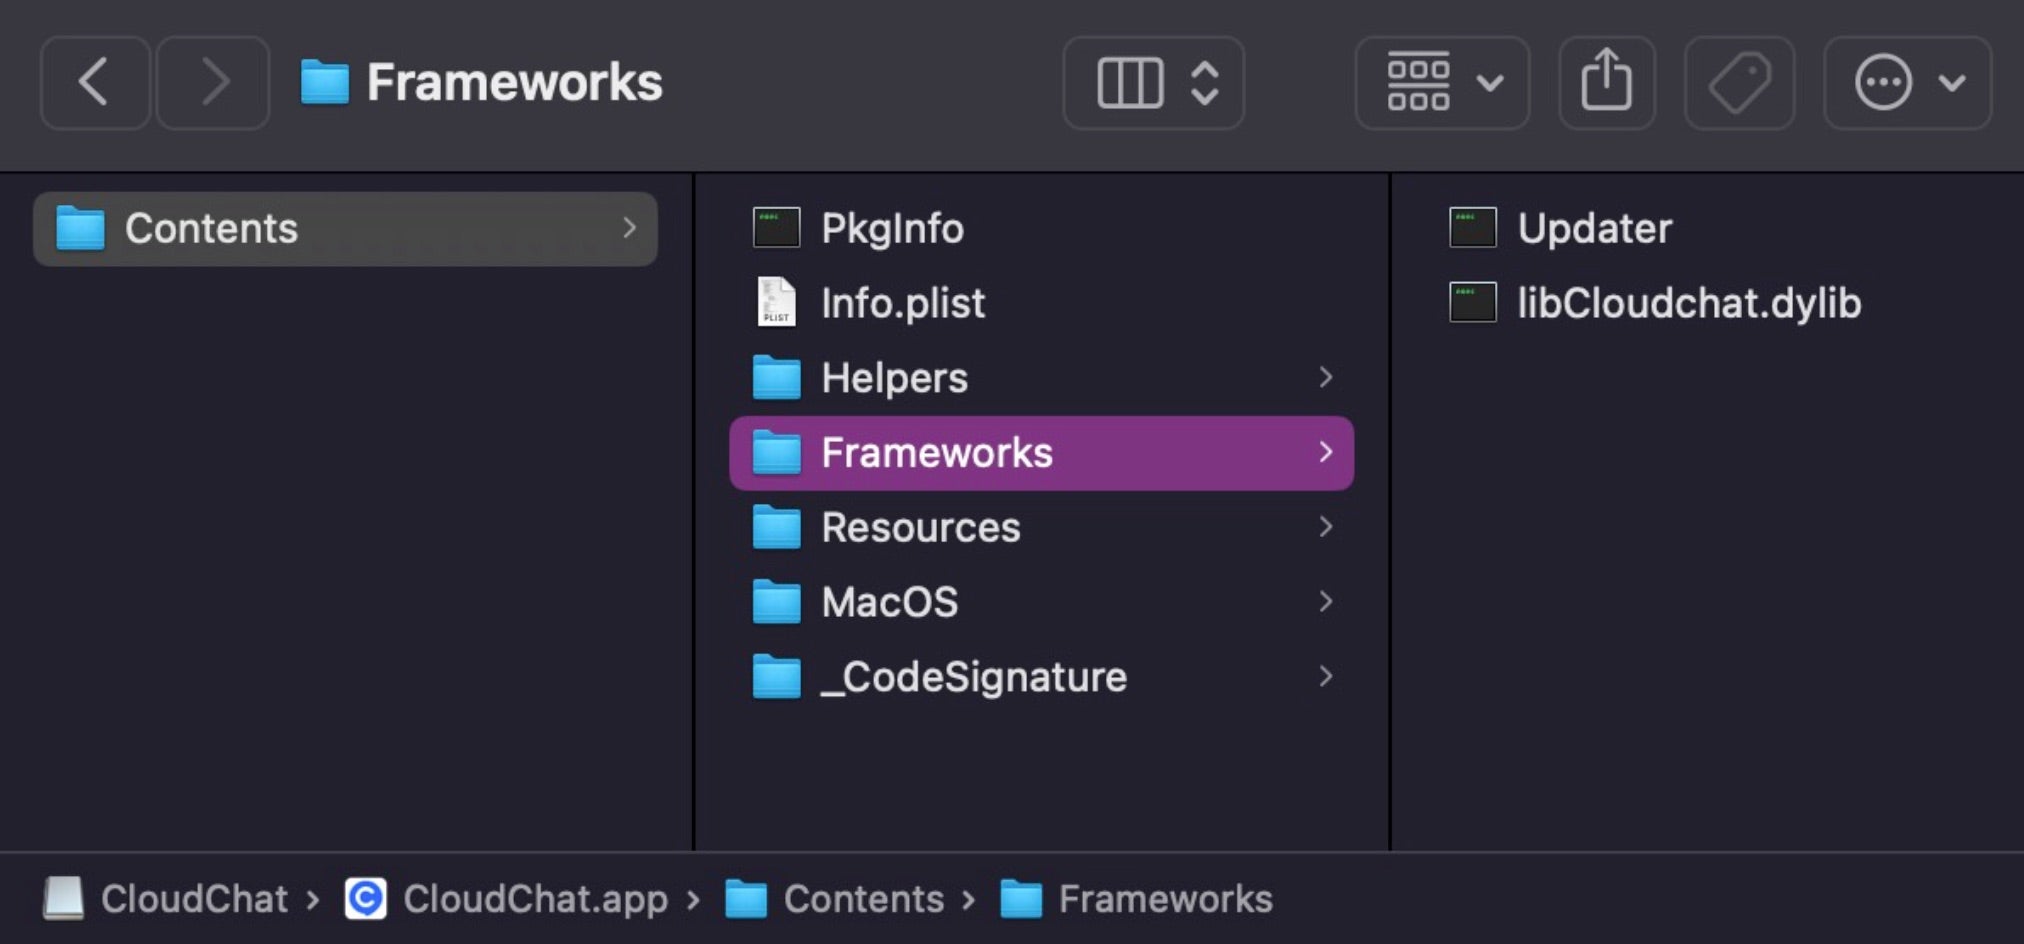Image resolution: width=2024 pixels, height=944 pixels.
Task: Click the Forward navigation arrow
Action: [213, 82]
